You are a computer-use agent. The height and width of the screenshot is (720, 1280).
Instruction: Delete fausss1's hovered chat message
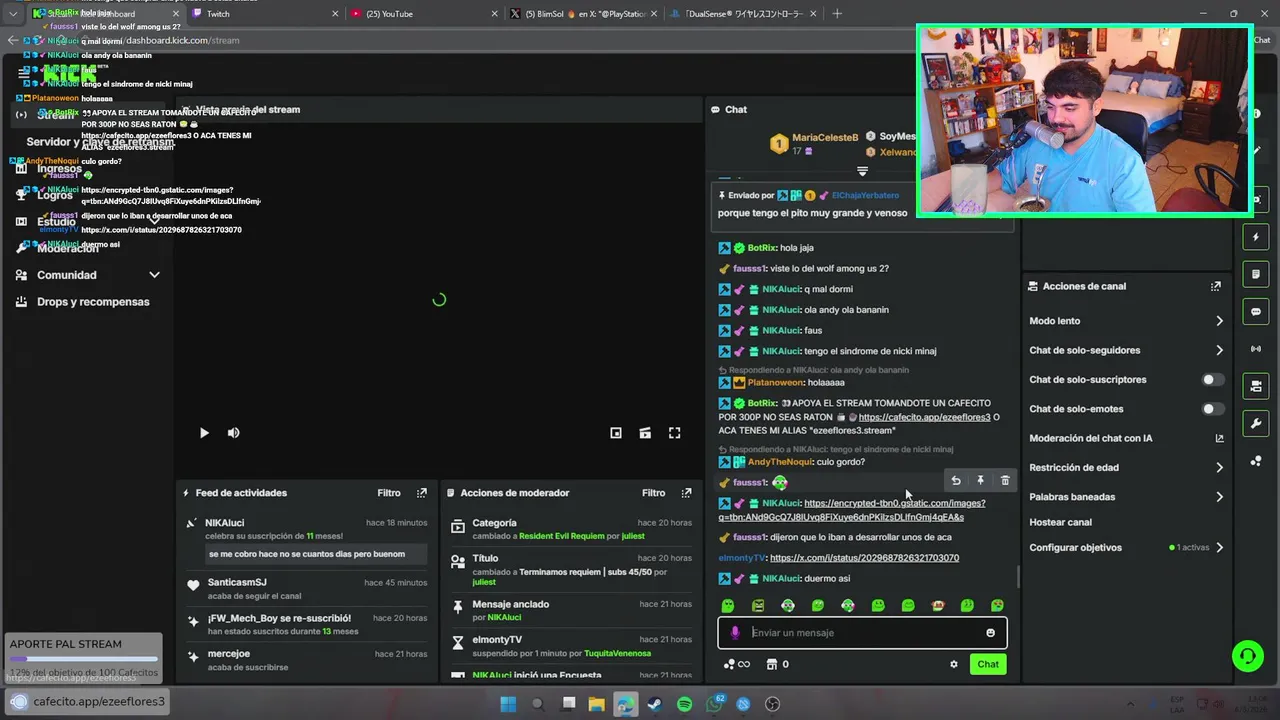1005,481
